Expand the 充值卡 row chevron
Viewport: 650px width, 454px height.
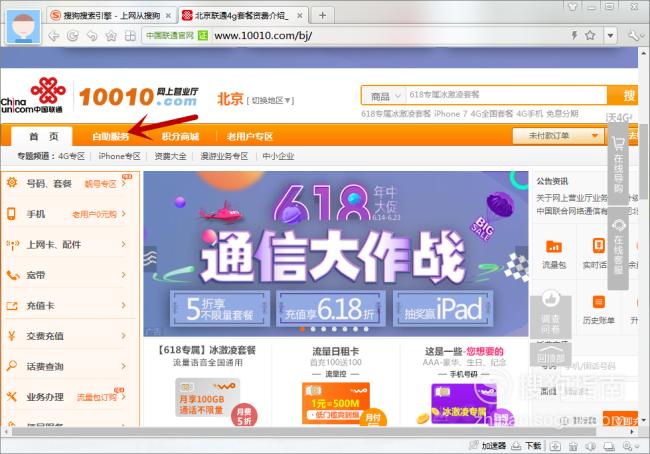click(x=124, y=305)
